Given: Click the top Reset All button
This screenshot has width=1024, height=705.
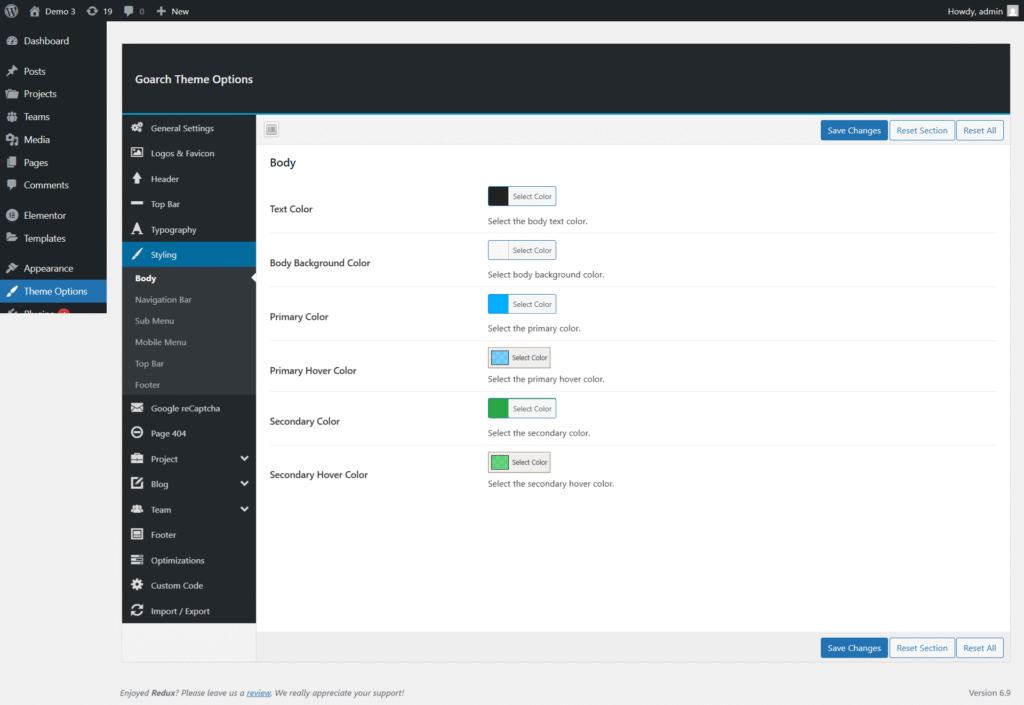Looking at the screenshot, I should [x=980, y=131].
